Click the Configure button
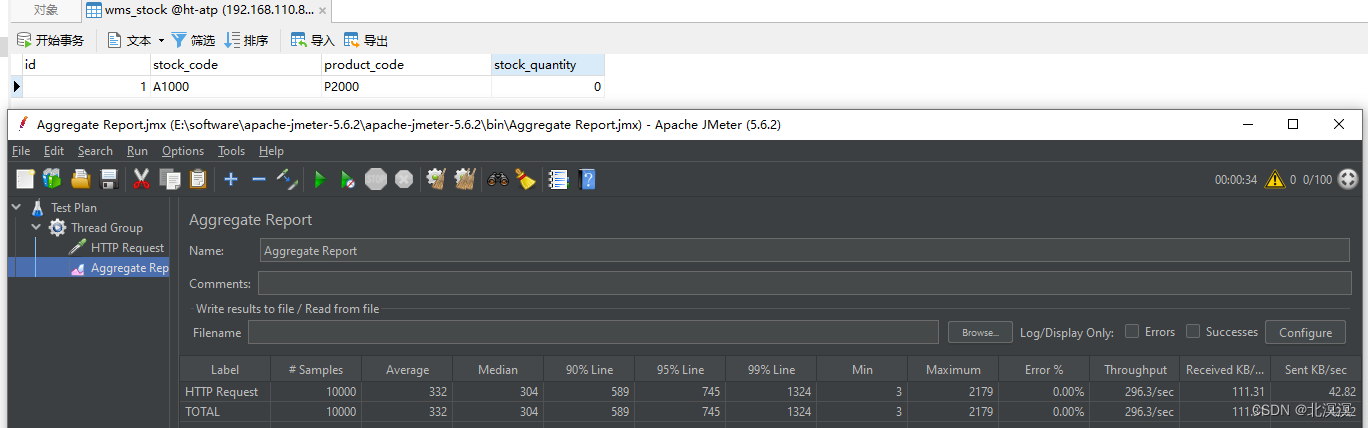The height and width of the screenshot is (428, 1368). click(1305, 332)
